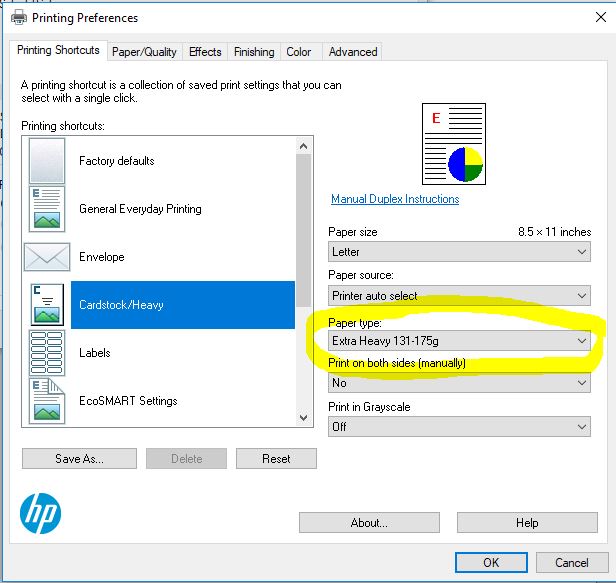Image resolution: width=616 pixels, height=583 pixels.
Task: Switch to Printing Shortcuts tab
Action: [x=58, y=50]
